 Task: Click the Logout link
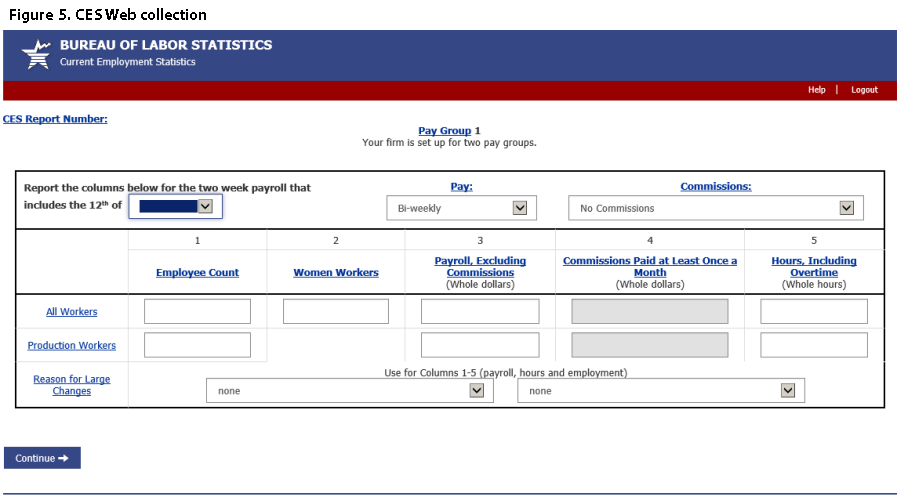[x=864, y=90]
